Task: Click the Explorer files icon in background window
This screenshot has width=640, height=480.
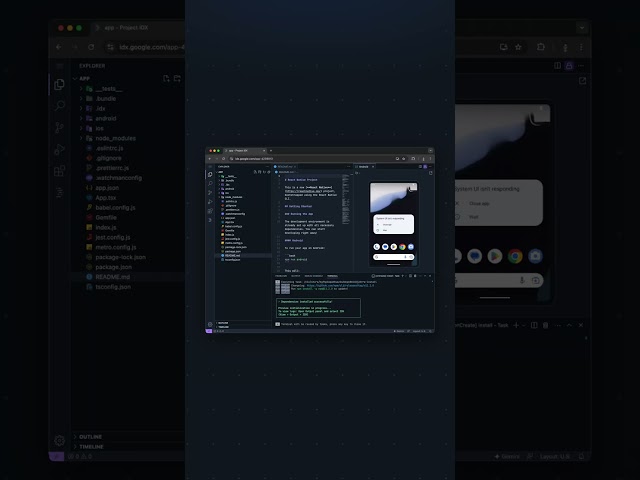Action: coord(59,84)
